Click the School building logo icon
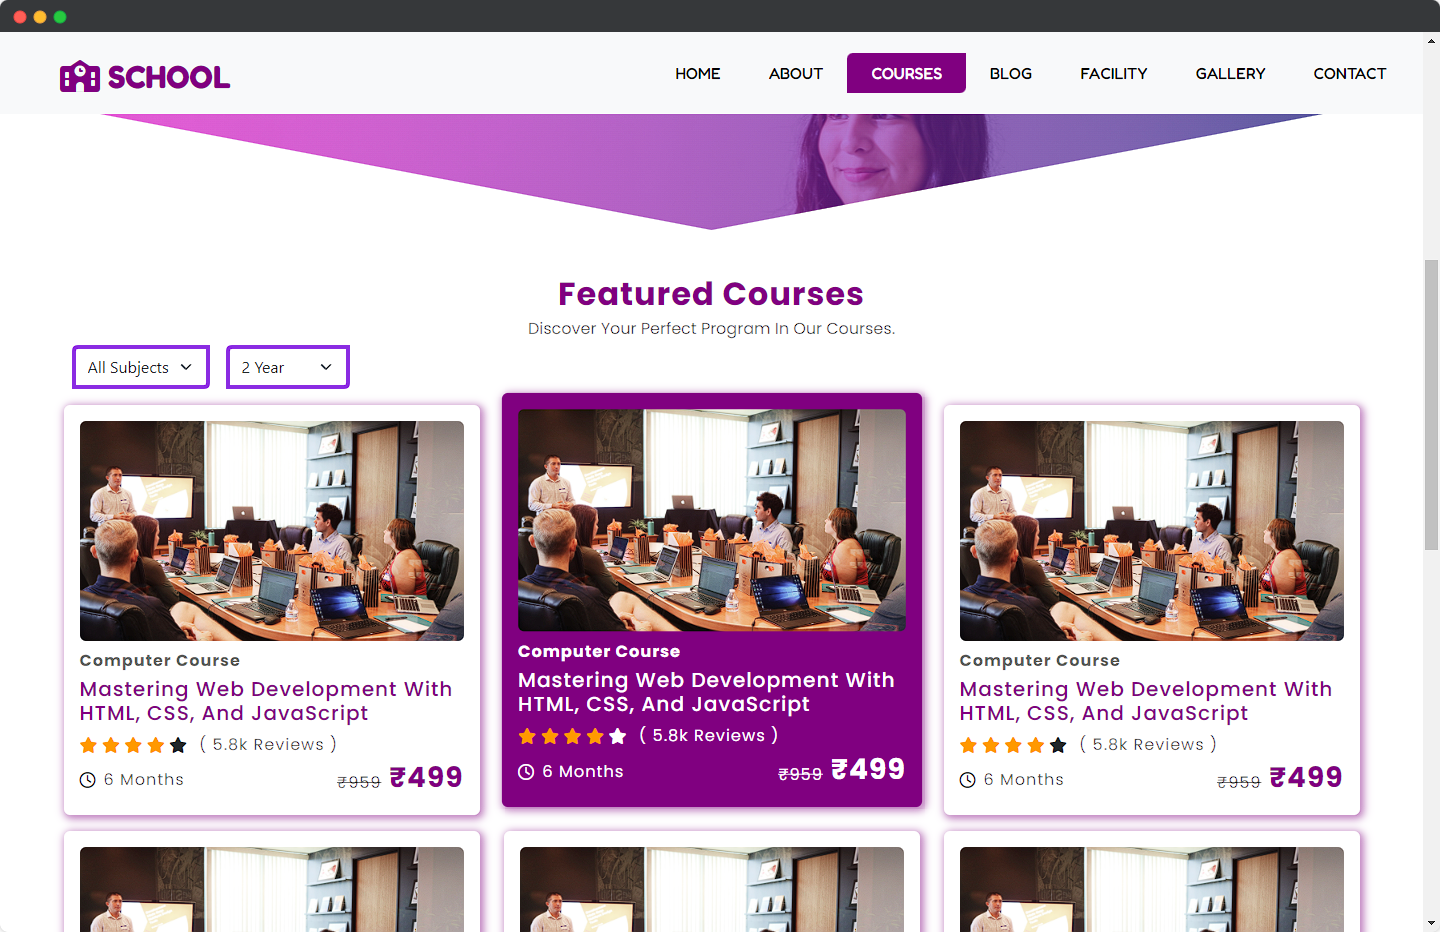 click(80, 76)
